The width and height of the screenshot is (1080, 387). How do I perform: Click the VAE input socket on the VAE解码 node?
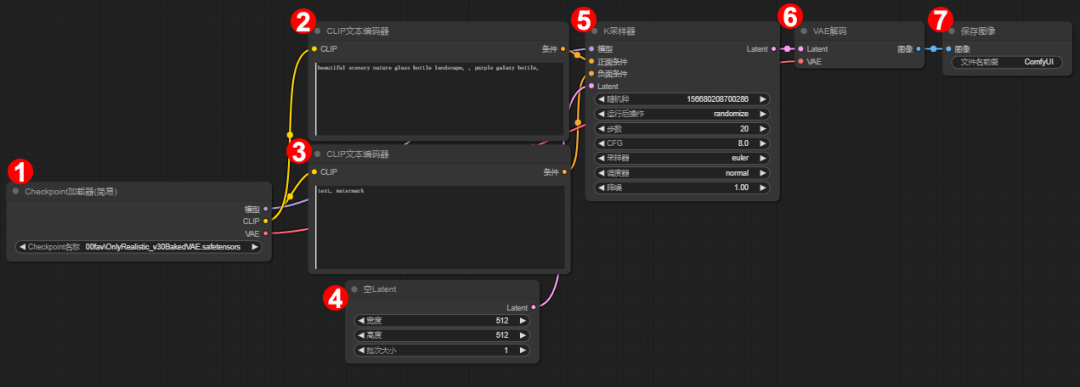(x=800, y=61)
